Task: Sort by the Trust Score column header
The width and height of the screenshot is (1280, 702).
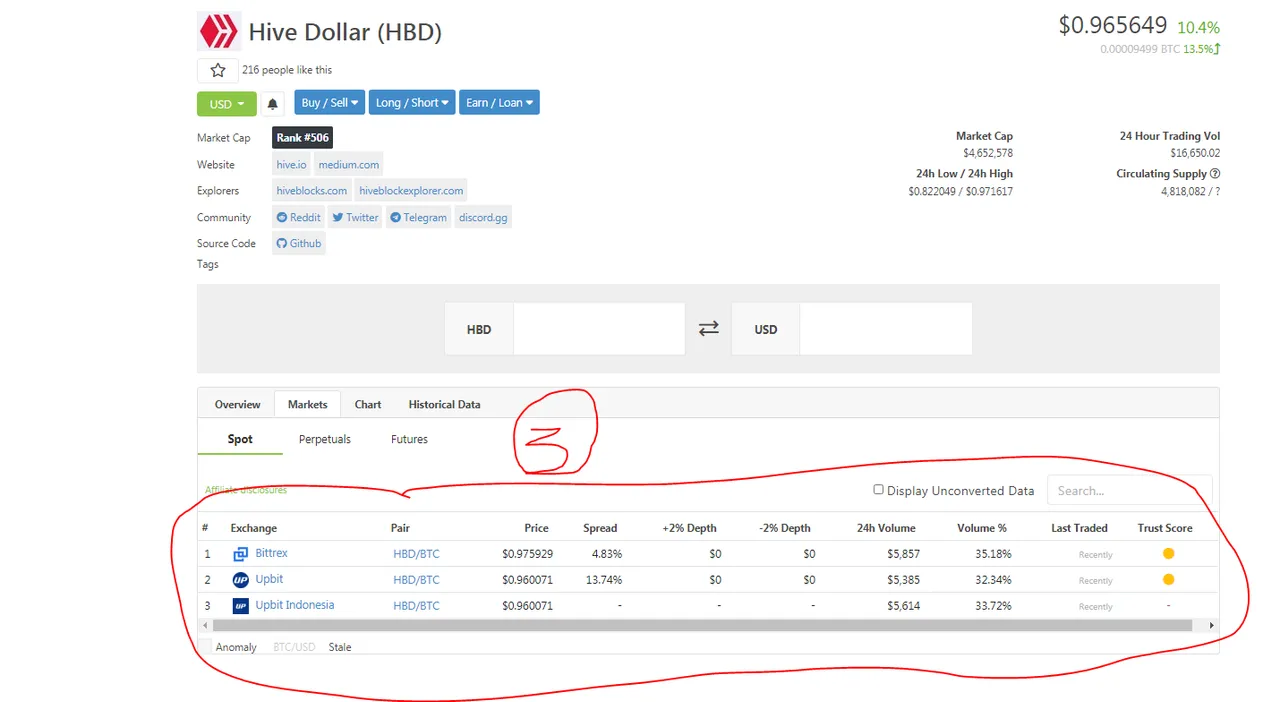Action: (x=1165, y=528)
